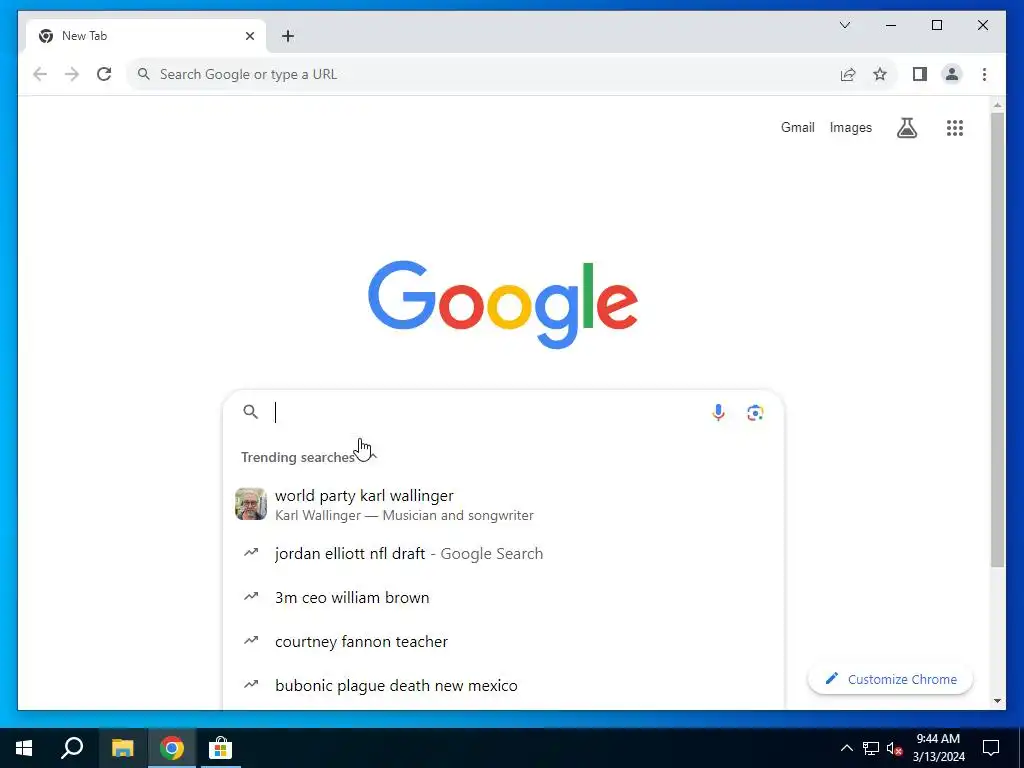Show hidden system tray icons
This screenshot has width=1024, height=768.
(x=846, y=748)
